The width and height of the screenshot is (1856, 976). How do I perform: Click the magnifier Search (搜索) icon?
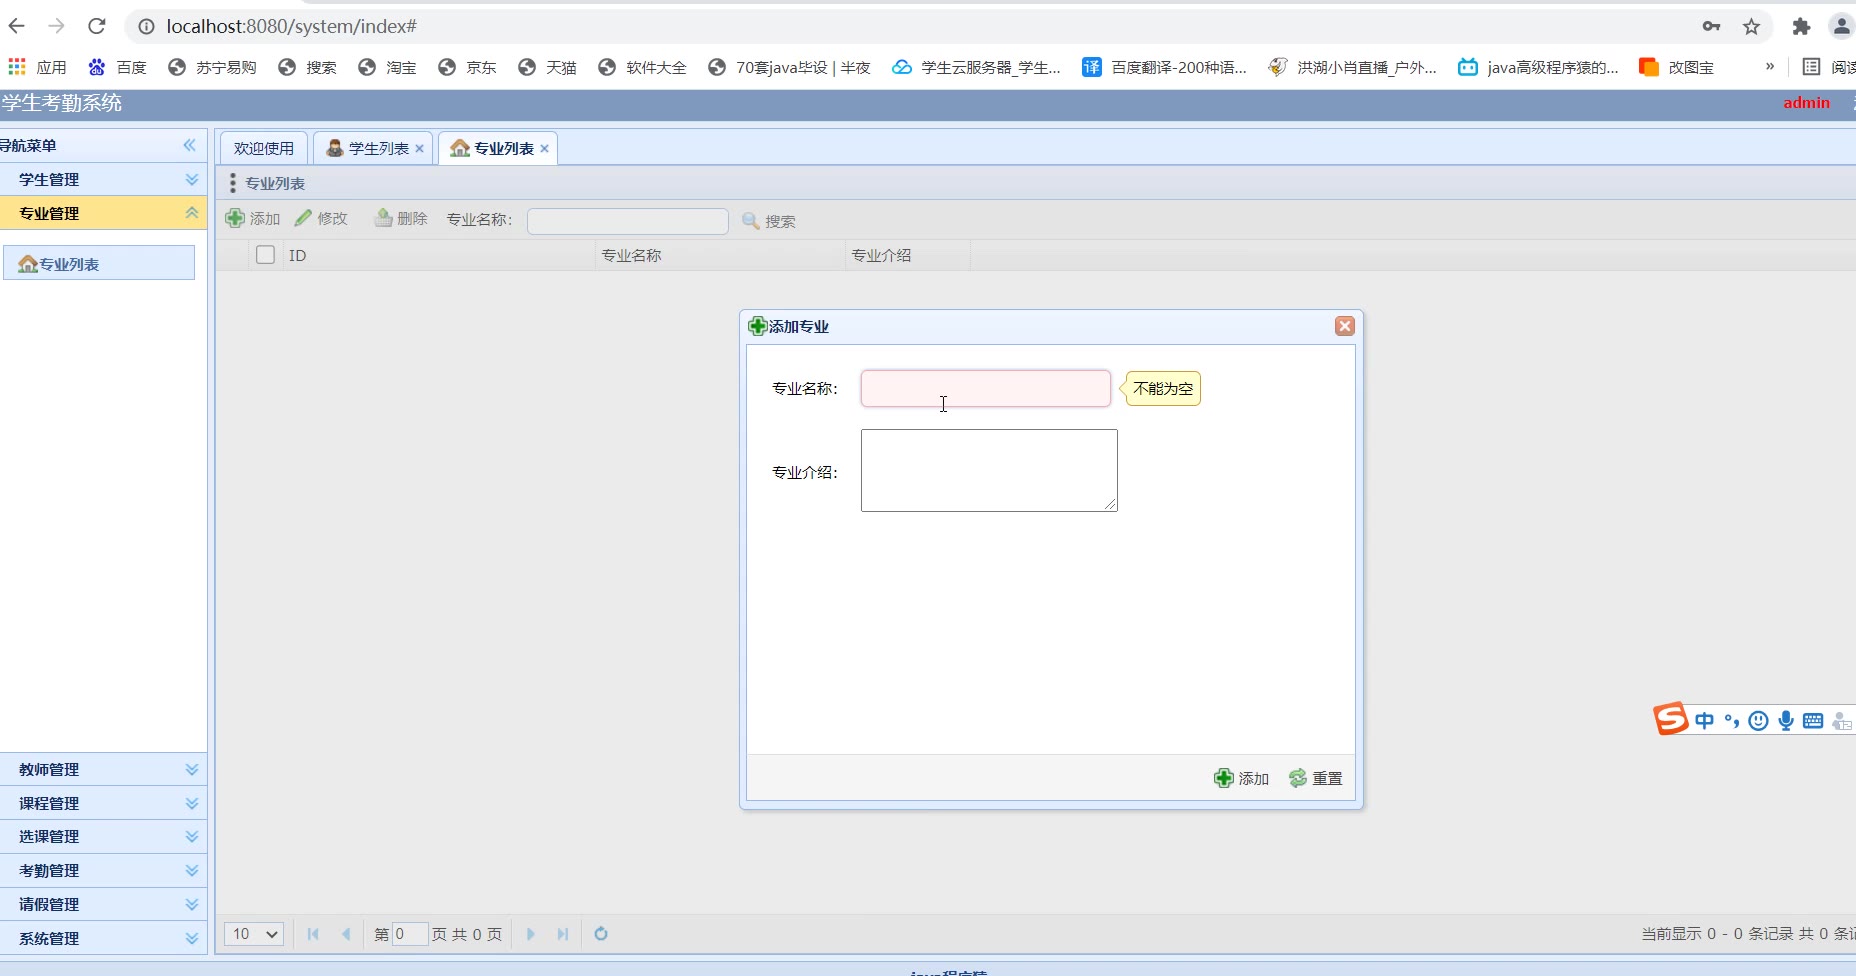click(751, 221)
